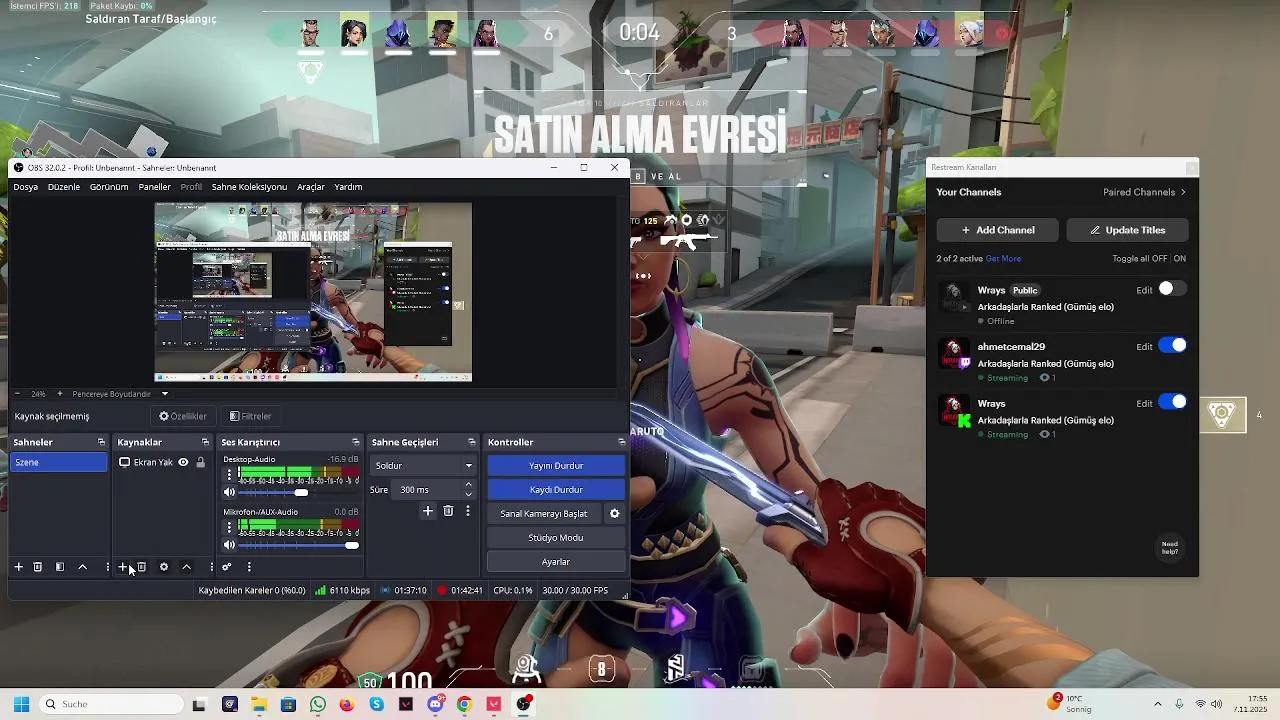The width and height of the screenshot is (1280, 720).
Task: Undock the Ses Karıştırıcı panel
Action: click(x=355, y=442)
